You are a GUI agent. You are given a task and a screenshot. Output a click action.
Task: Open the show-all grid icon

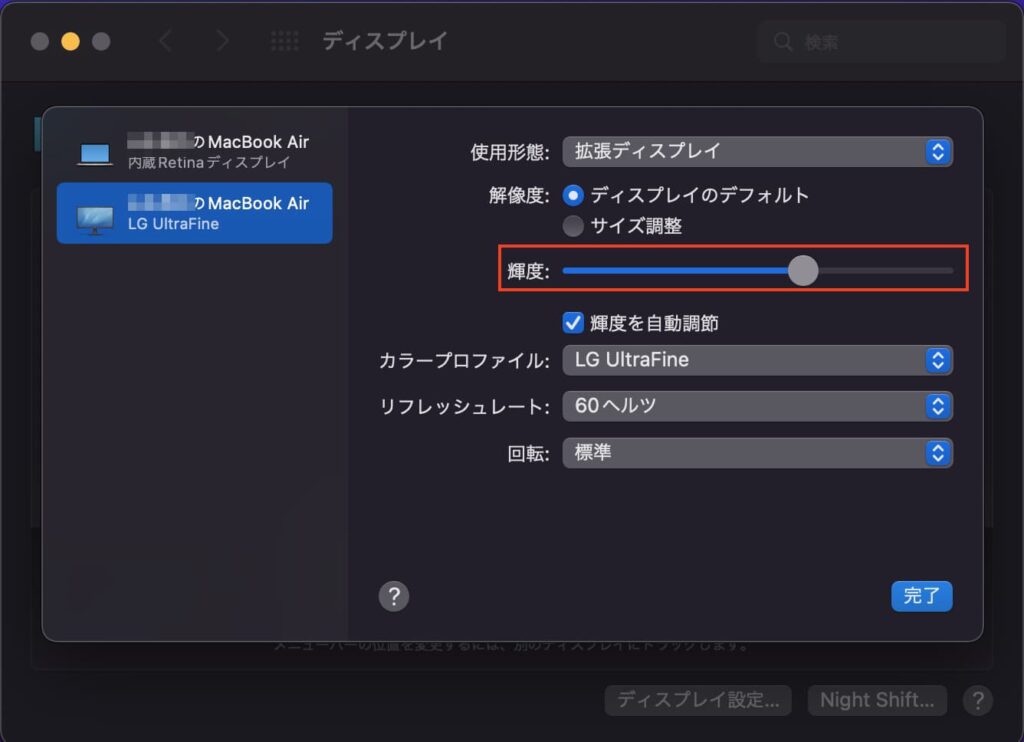285,41
